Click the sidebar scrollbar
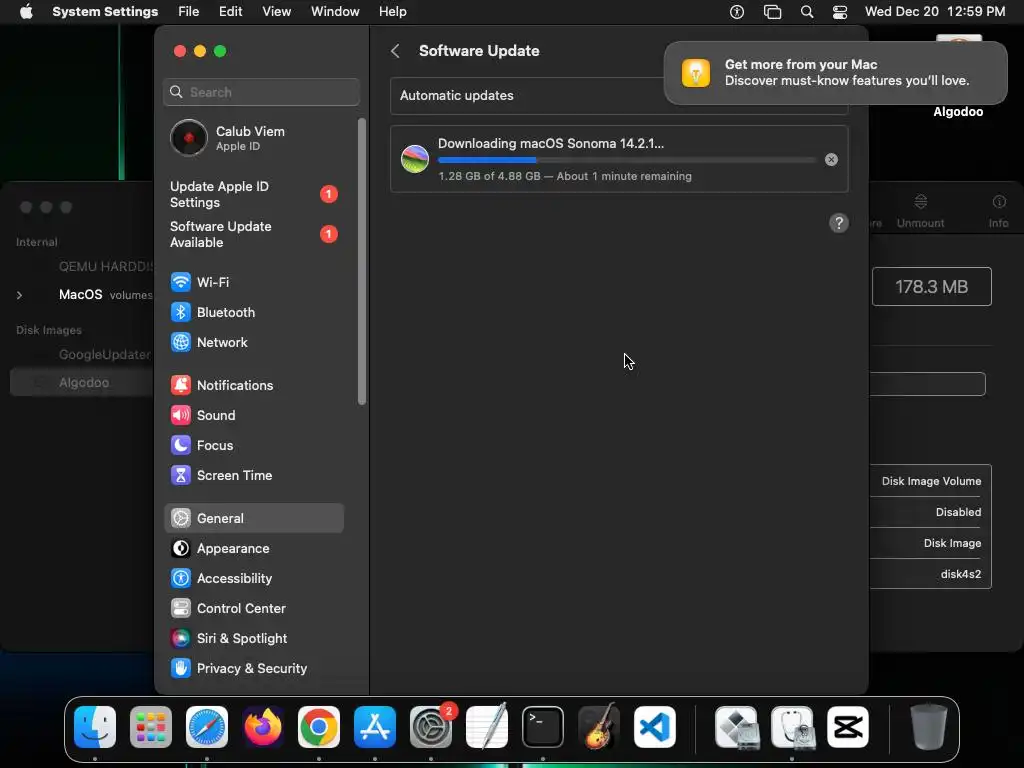The height and width of the screenshot is (768, 1024). [362, 261]
